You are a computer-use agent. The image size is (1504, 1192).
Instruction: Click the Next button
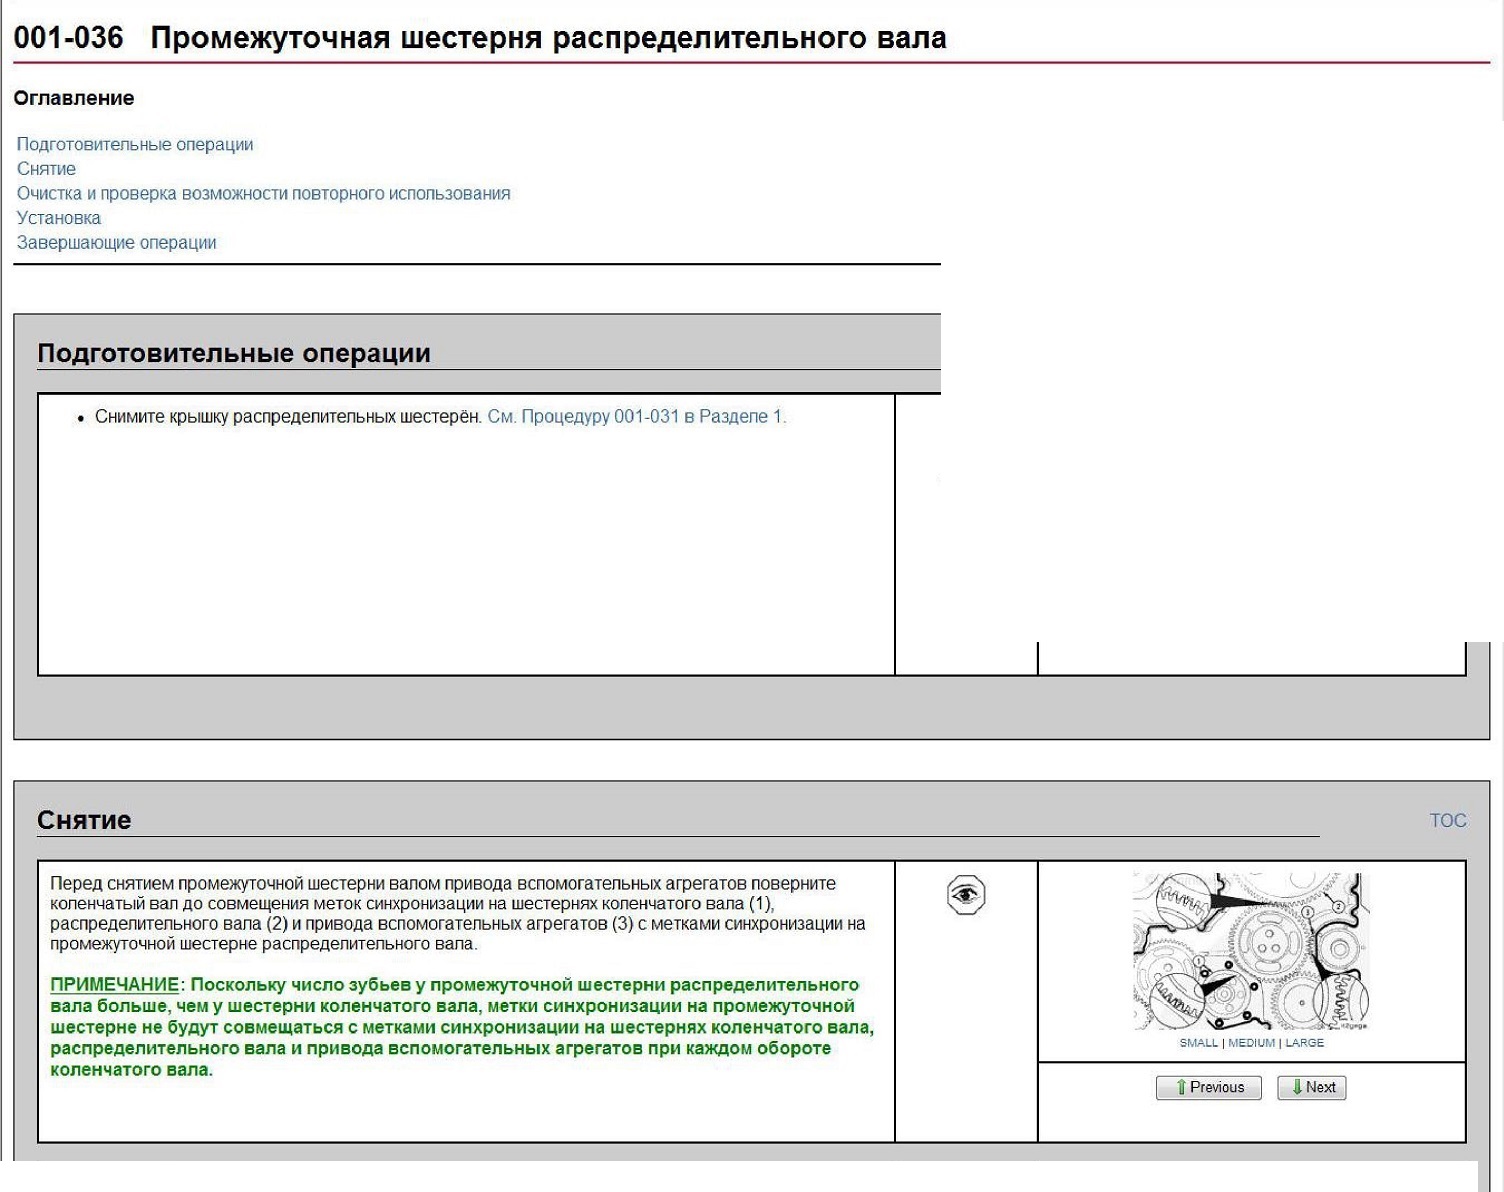[1312, 1087]
